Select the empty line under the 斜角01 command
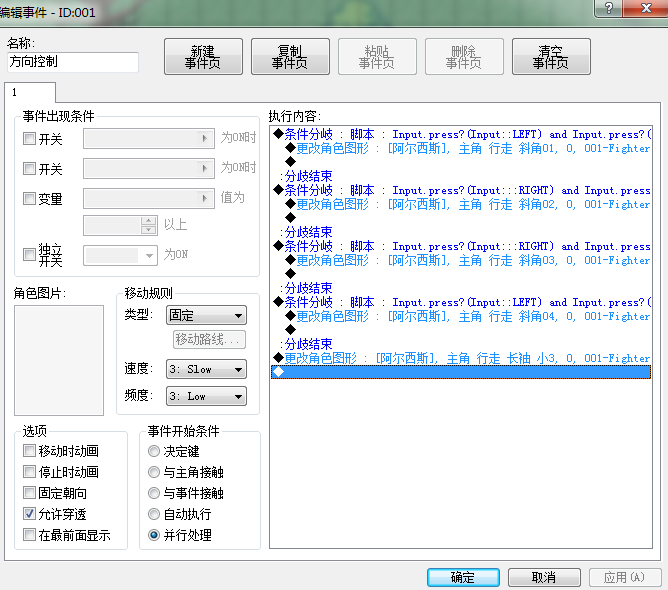The height and width of the screenshot is (590, 668). click(x=461, y=162)
